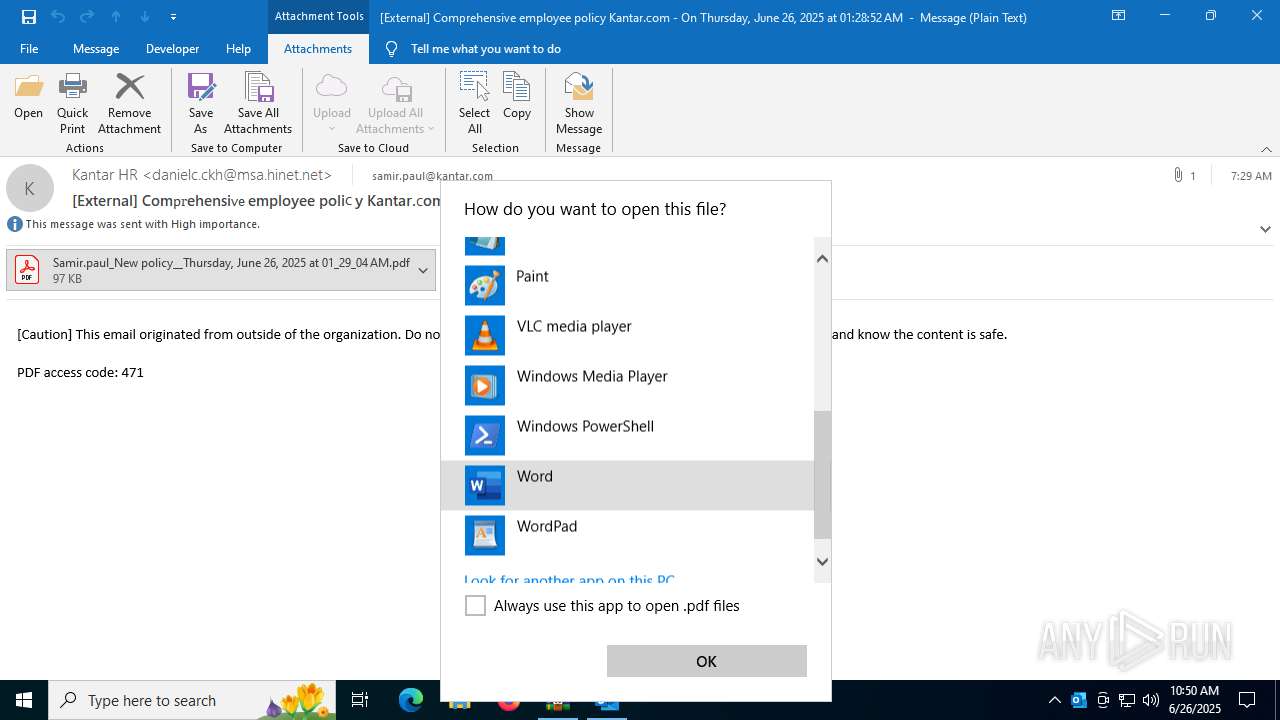Image resolution: width=1280 pixels, height=720 pixels.
Task: Click the Kantar HR sender avatar
Action: (30, 188)
